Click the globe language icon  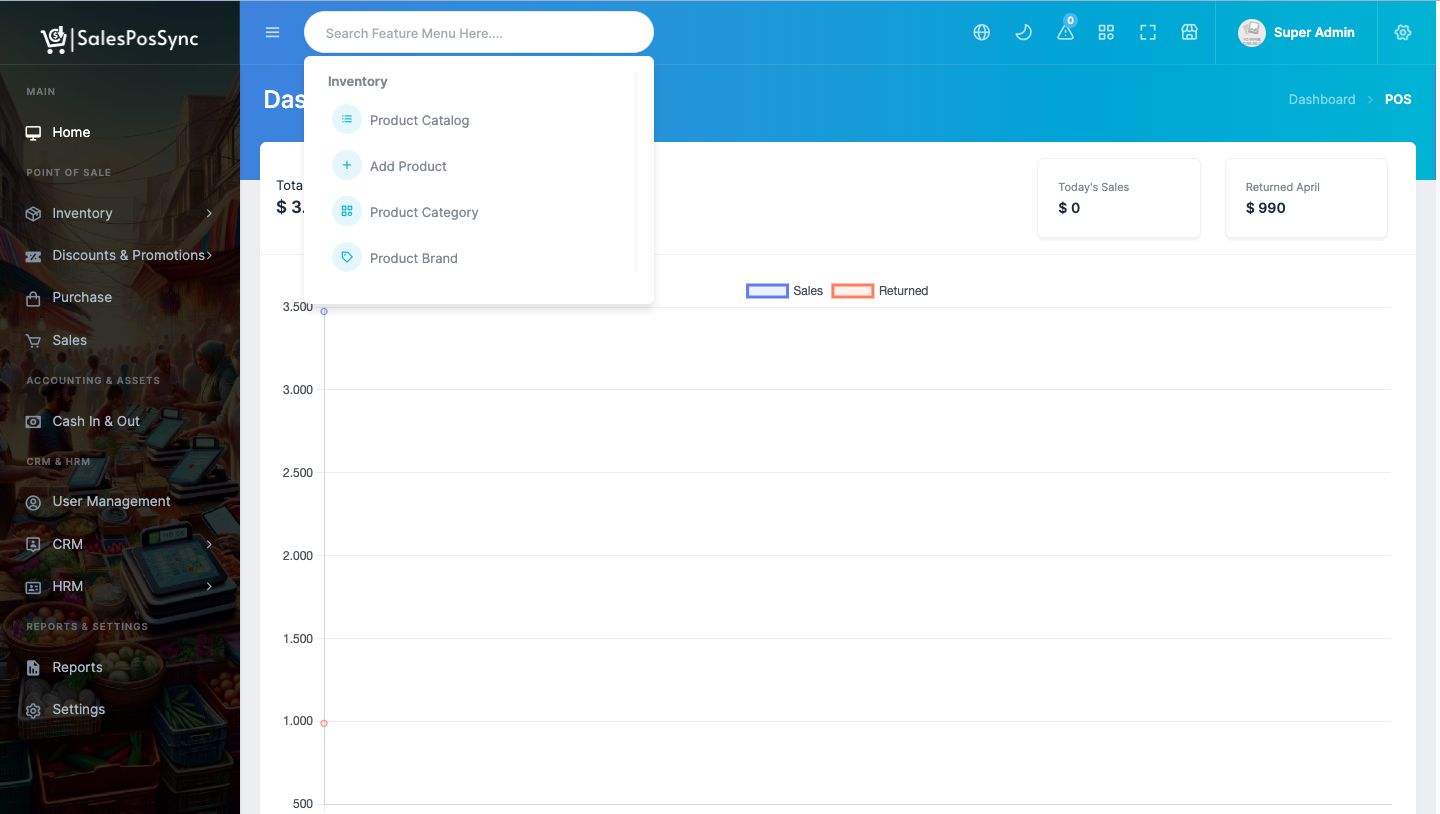point(981,33)
